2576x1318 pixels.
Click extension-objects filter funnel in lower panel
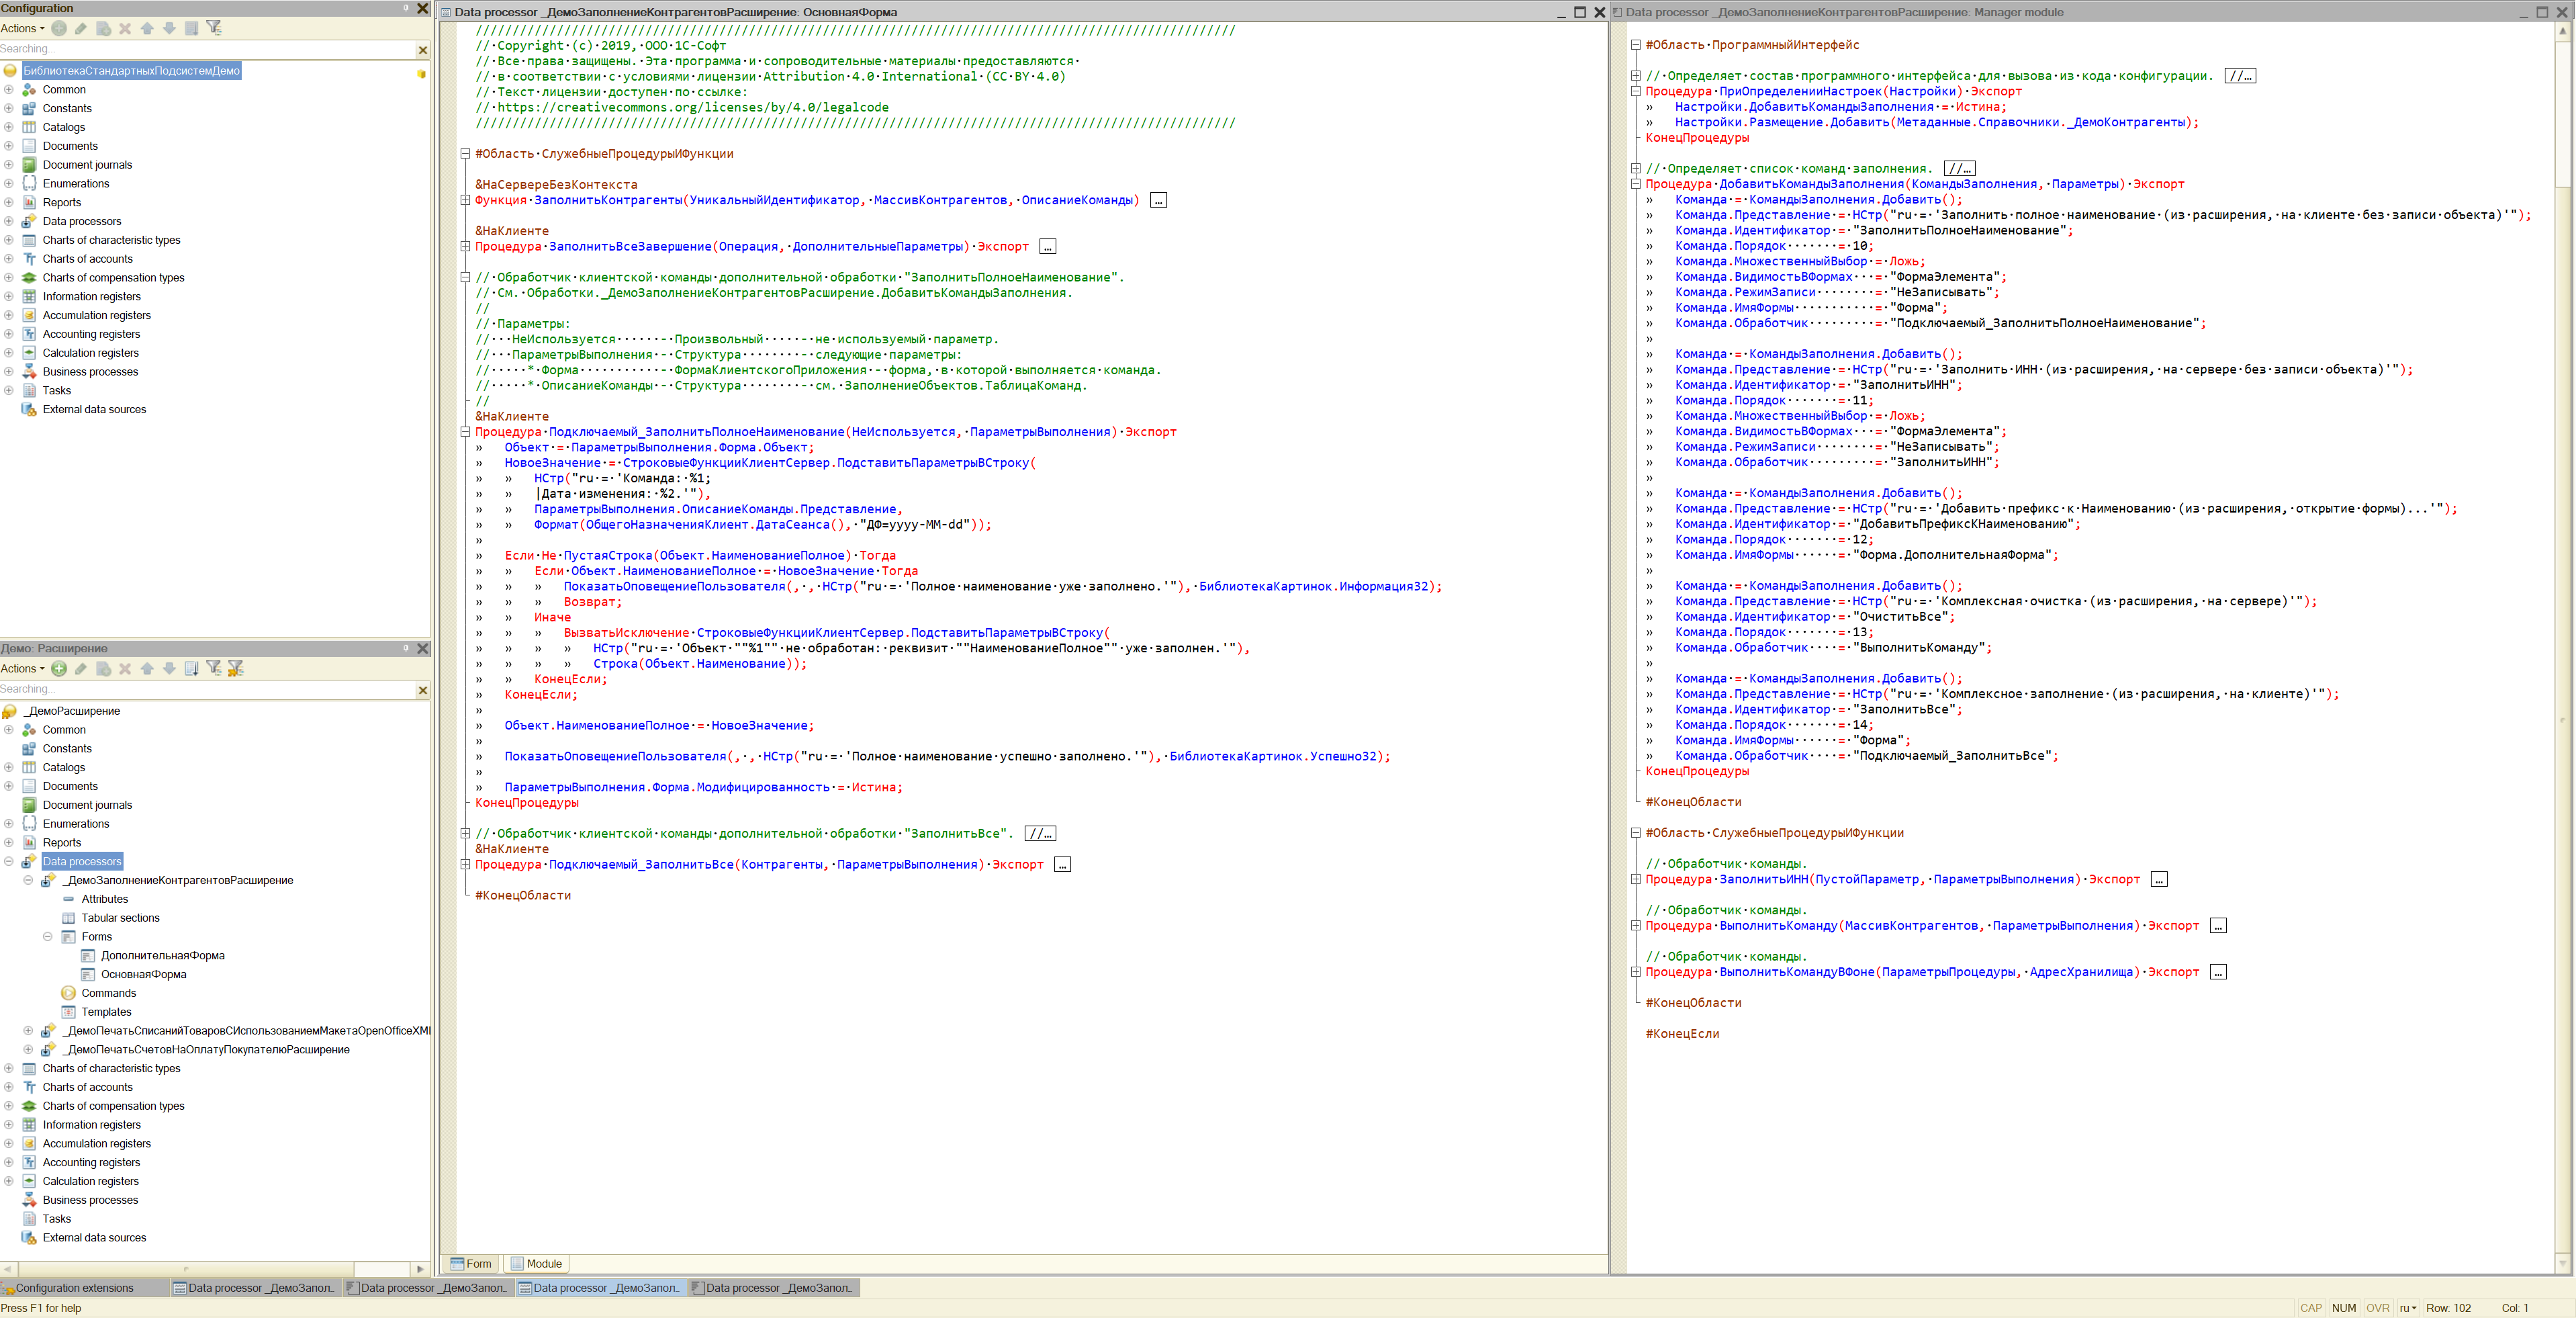tap(236, 669)
